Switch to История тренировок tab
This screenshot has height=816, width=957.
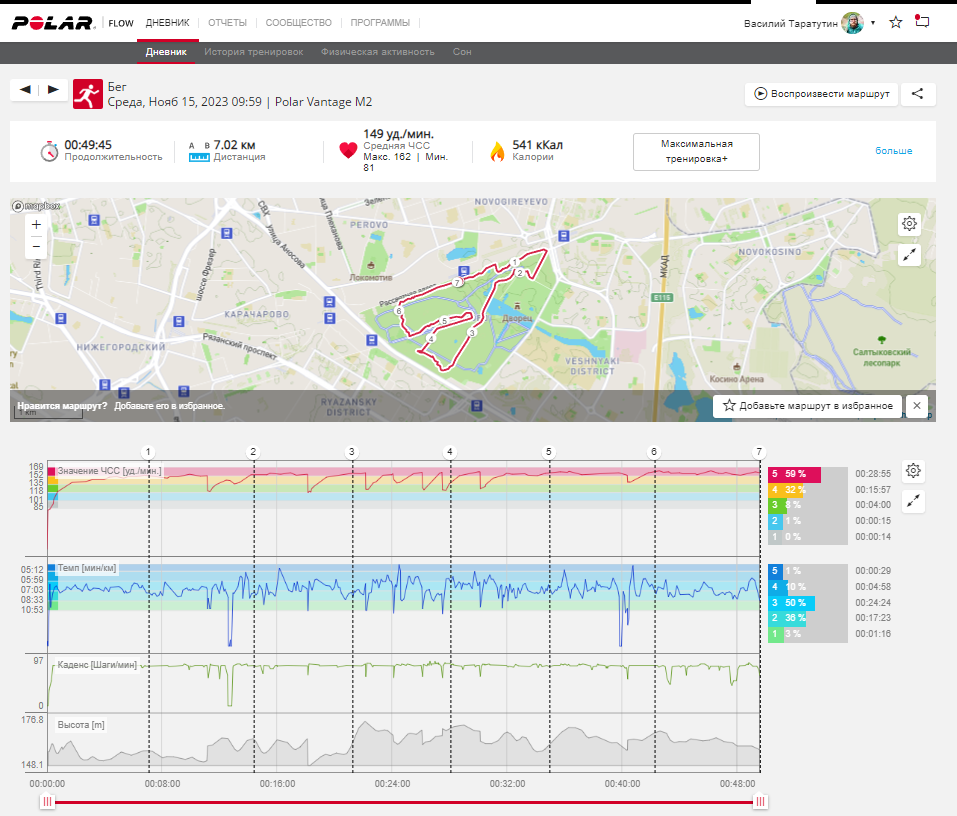pos(253,52)
